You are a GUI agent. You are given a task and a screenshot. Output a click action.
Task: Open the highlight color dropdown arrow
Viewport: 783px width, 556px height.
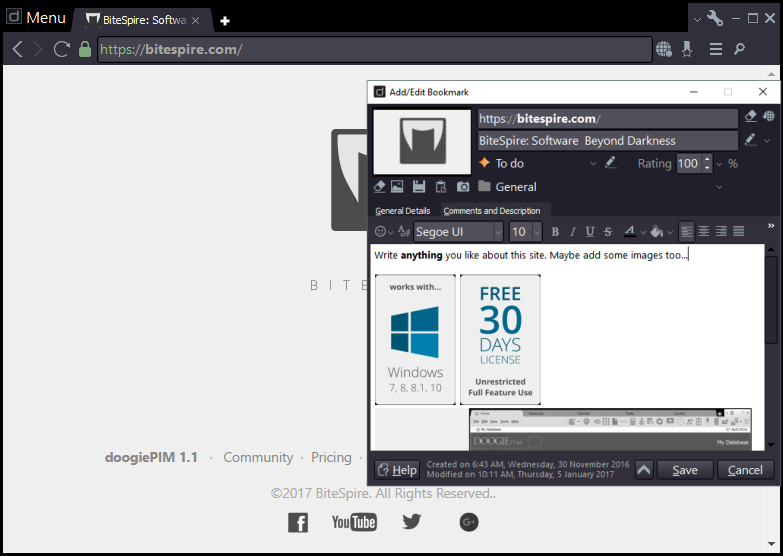tap(670, 232)
